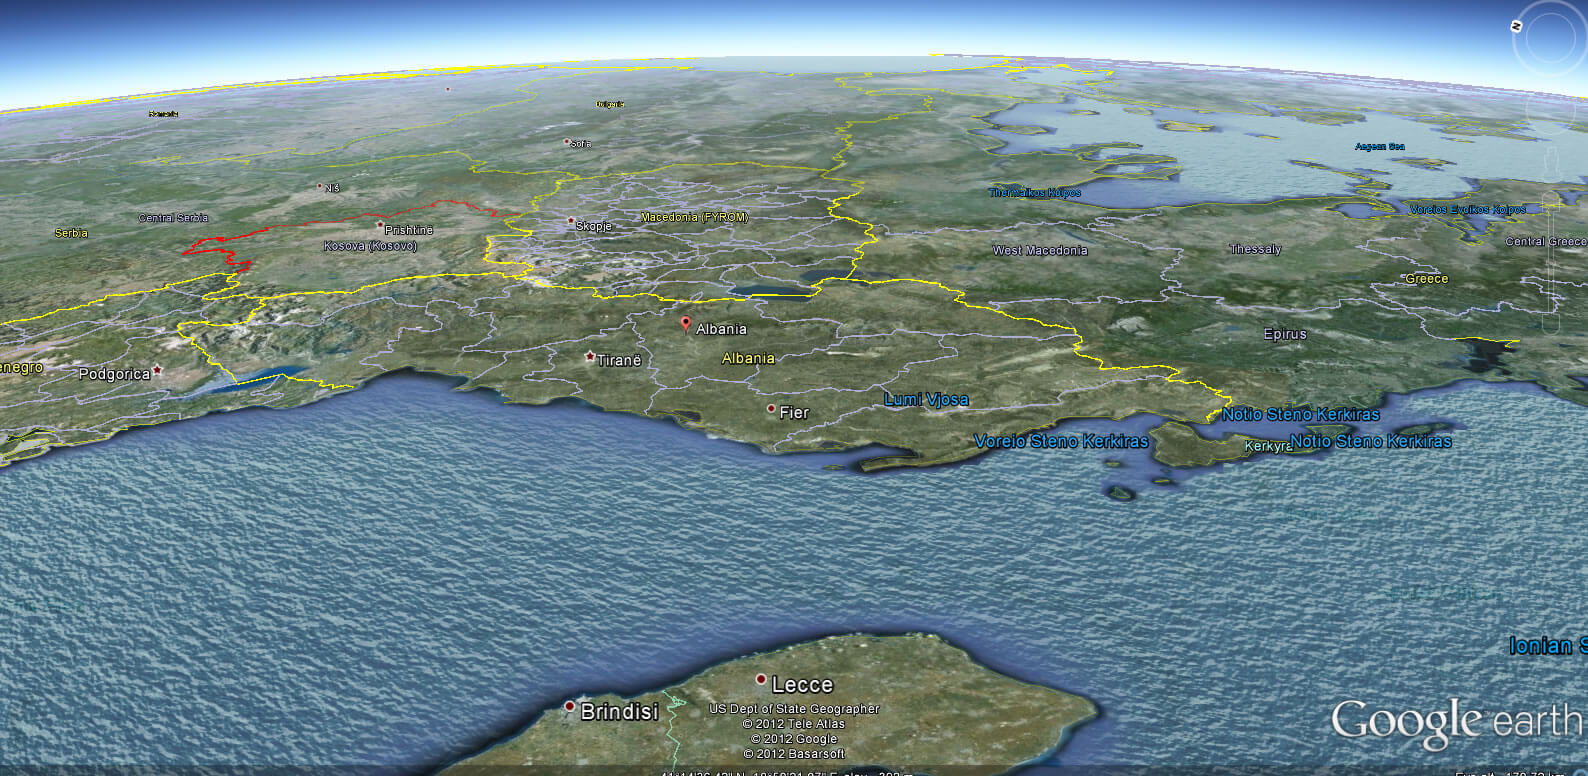This screenshot has width=1588, height=776.
Task: Click the Fier city dot marker
Action: pyautogui.click(x=771, y=409)
